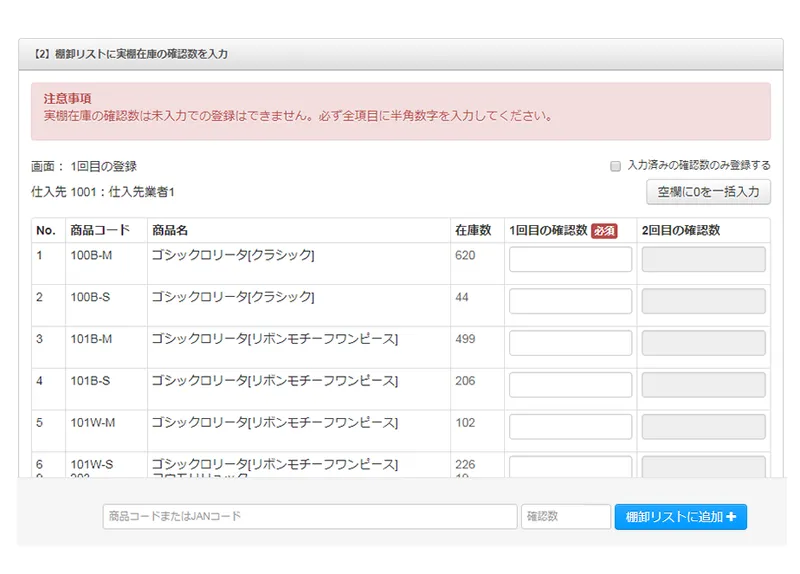The width and height of the screenshot is (800, 574).
Task: Click 1回目の確認数 field for 100B-S
Action: 570,301
